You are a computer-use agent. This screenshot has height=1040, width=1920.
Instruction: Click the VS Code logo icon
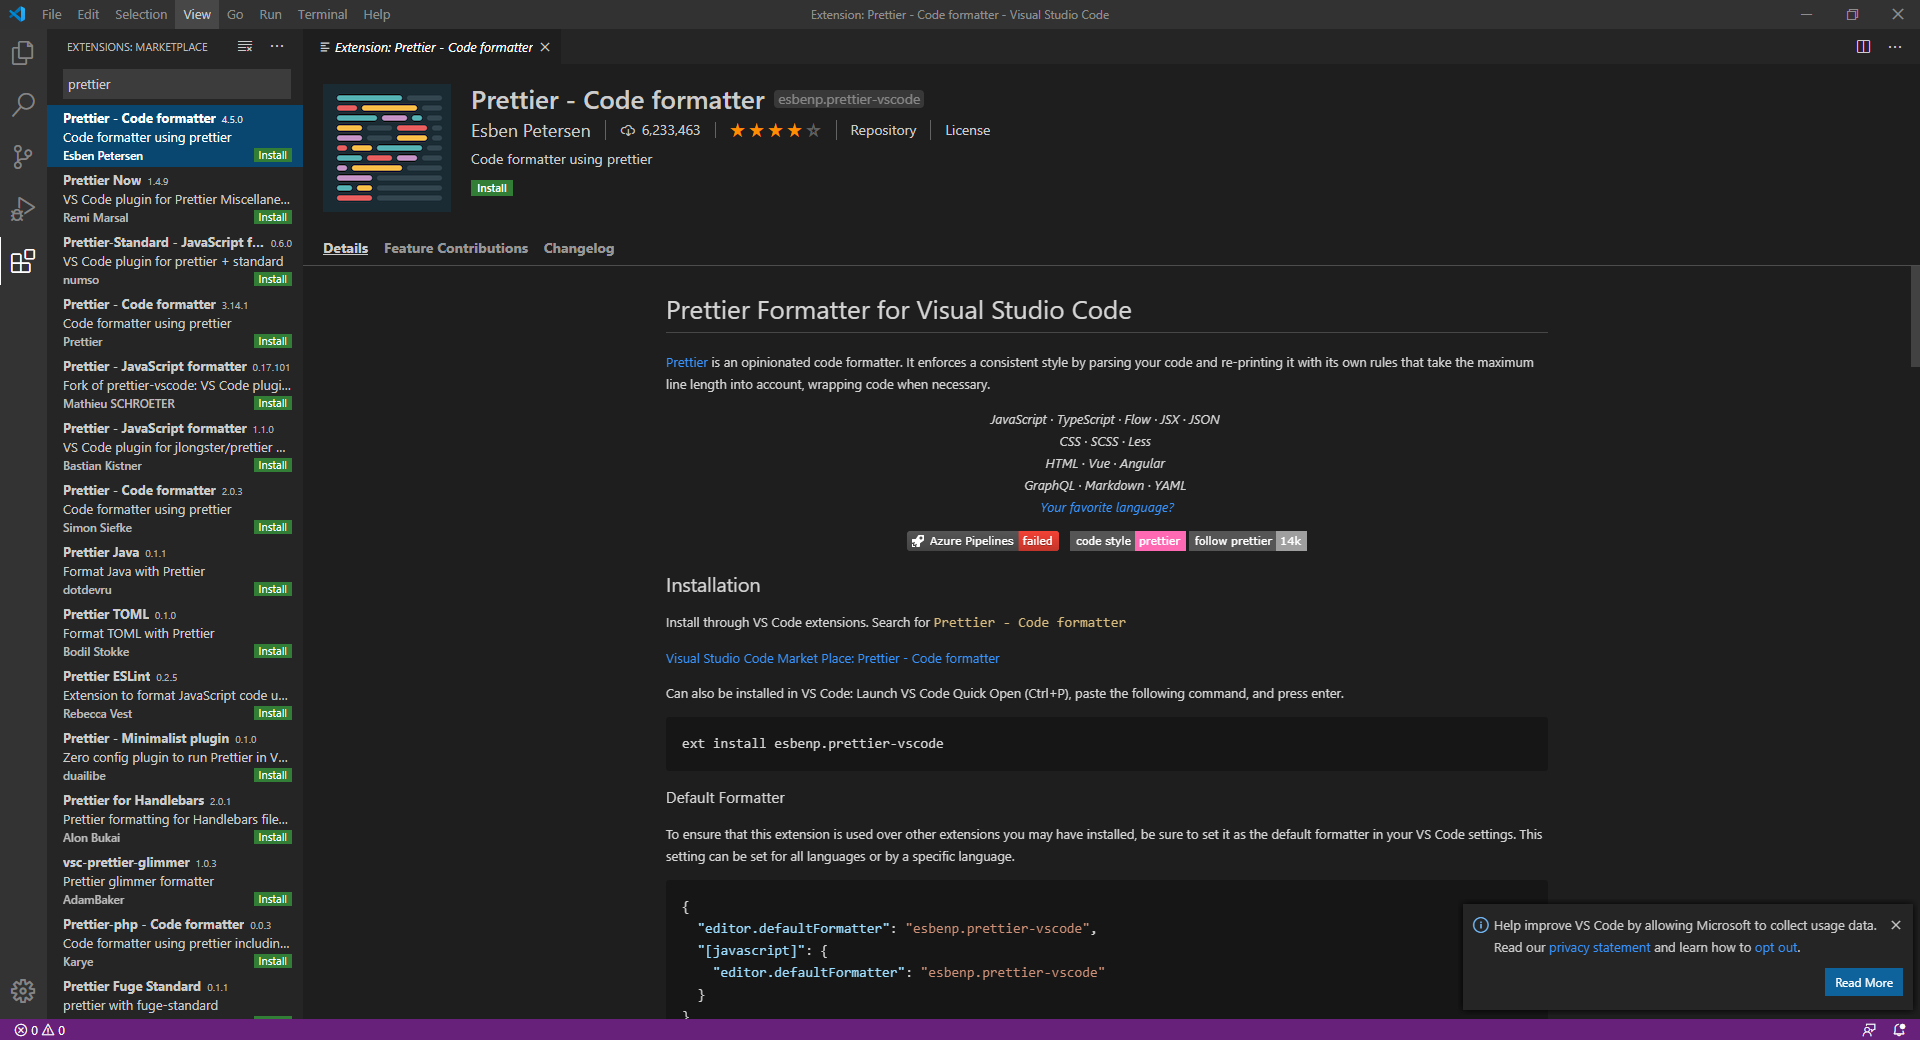point(17,14)
